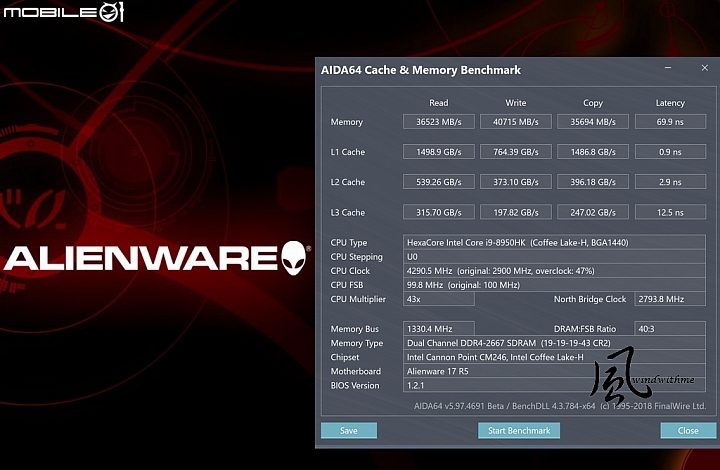This screenshot has height=470, width=720.
Task: Click Memory Bus field 1330.4 MHz
Action: pyautogui.click(x=439, y=329)
